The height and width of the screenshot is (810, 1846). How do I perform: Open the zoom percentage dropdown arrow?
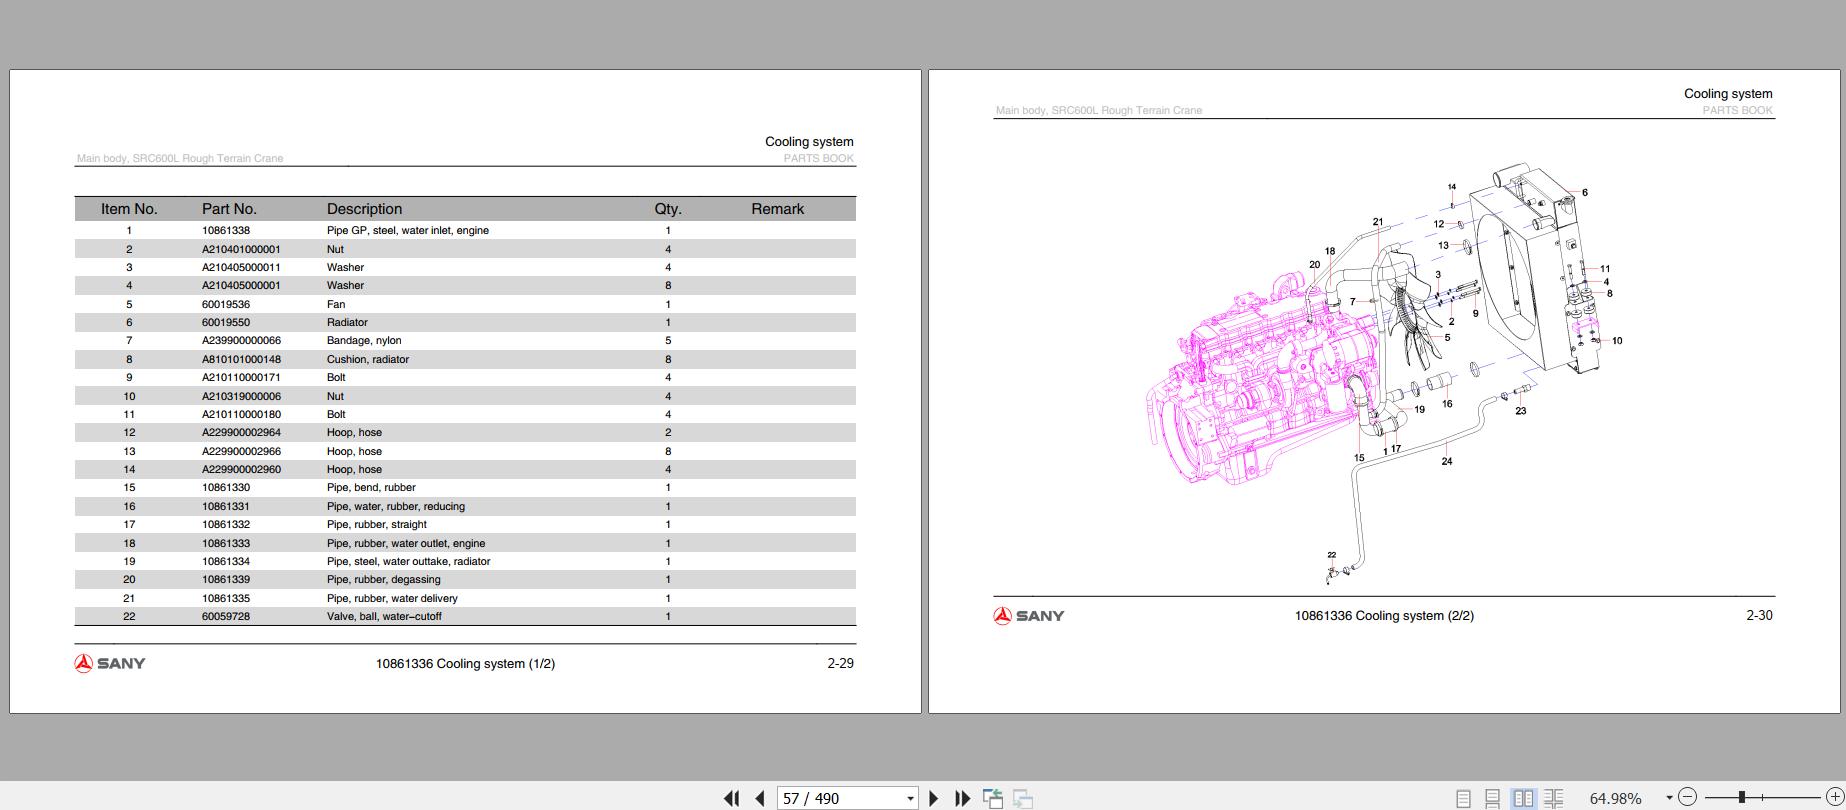tap(1669, 797)
